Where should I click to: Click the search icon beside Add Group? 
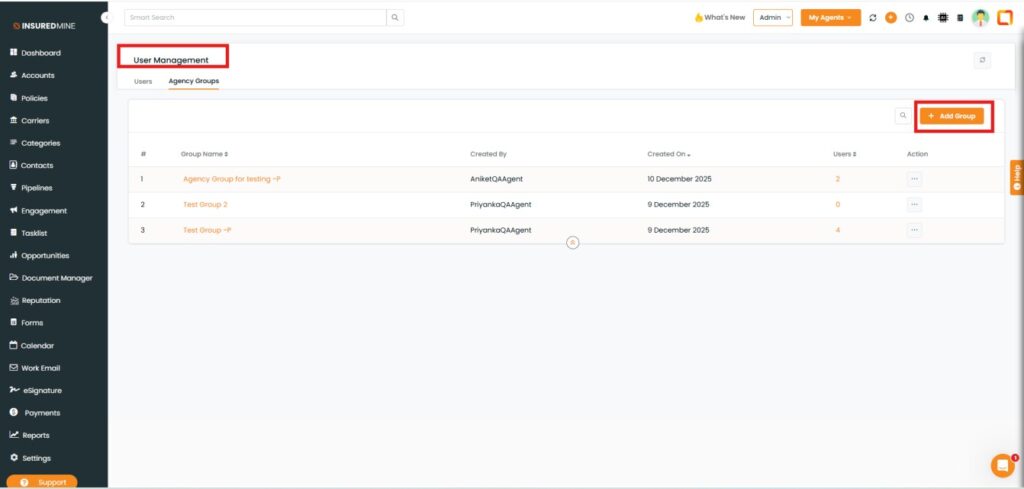(902, 116)
